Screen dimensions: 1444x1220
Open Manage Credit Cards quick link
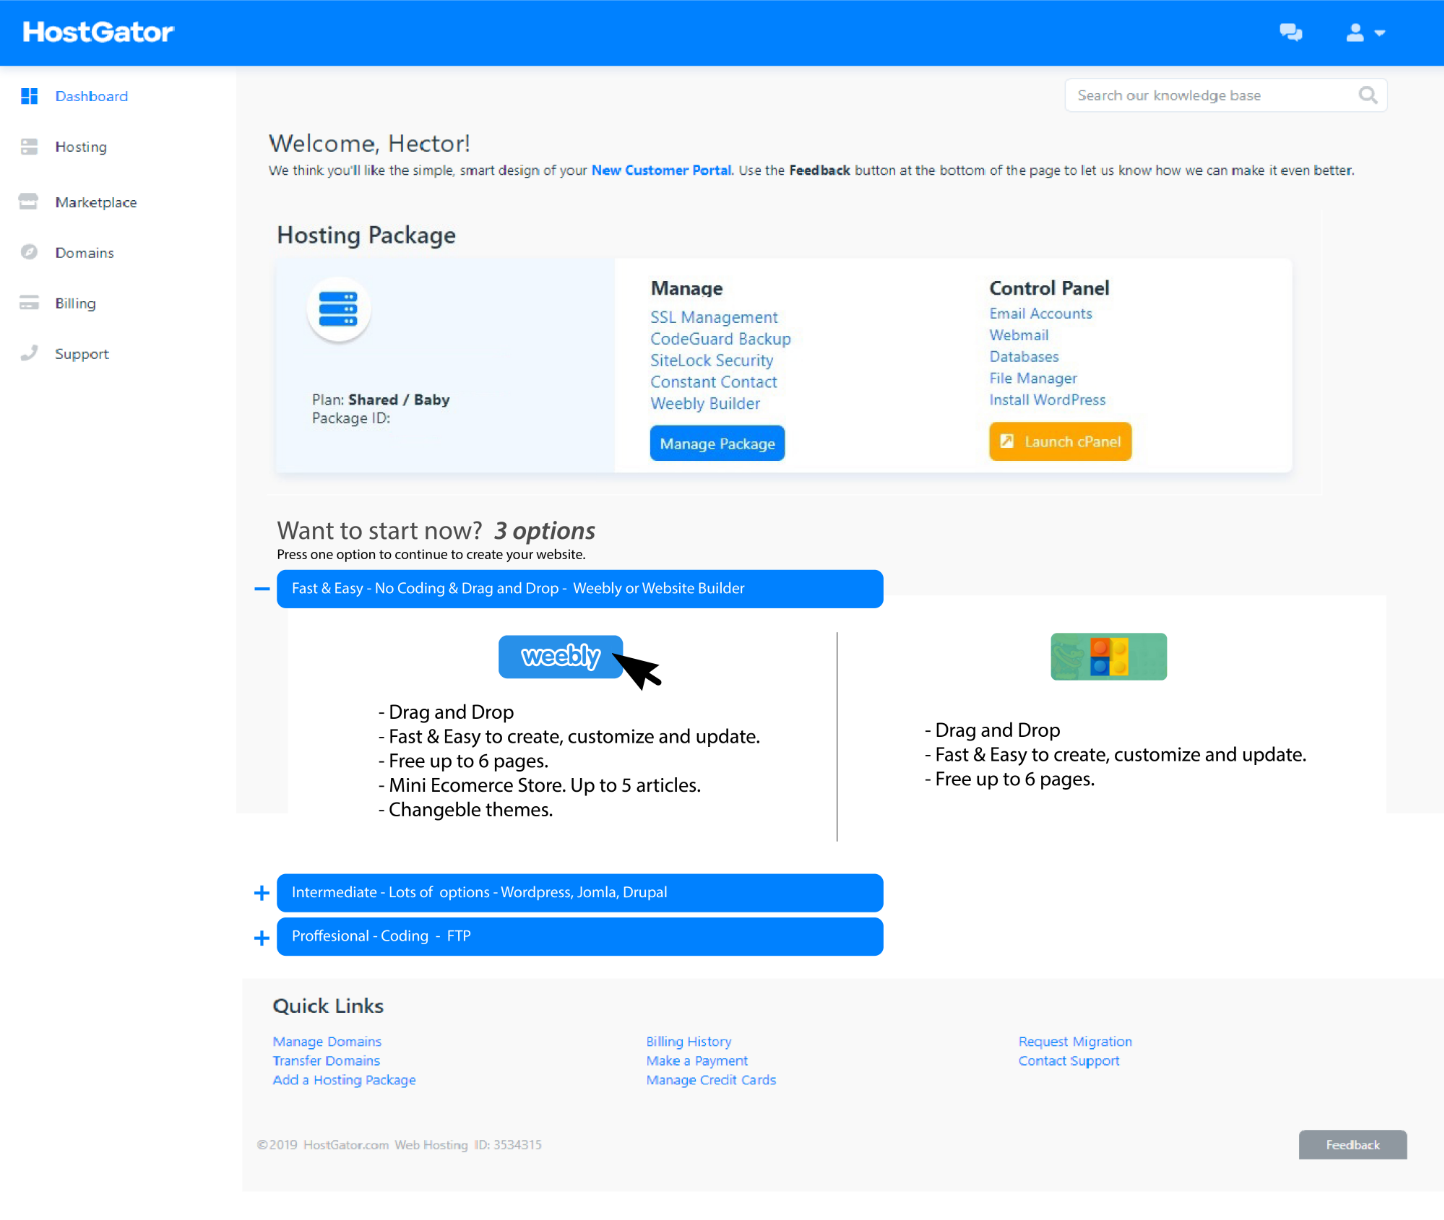pos(711,1080)
